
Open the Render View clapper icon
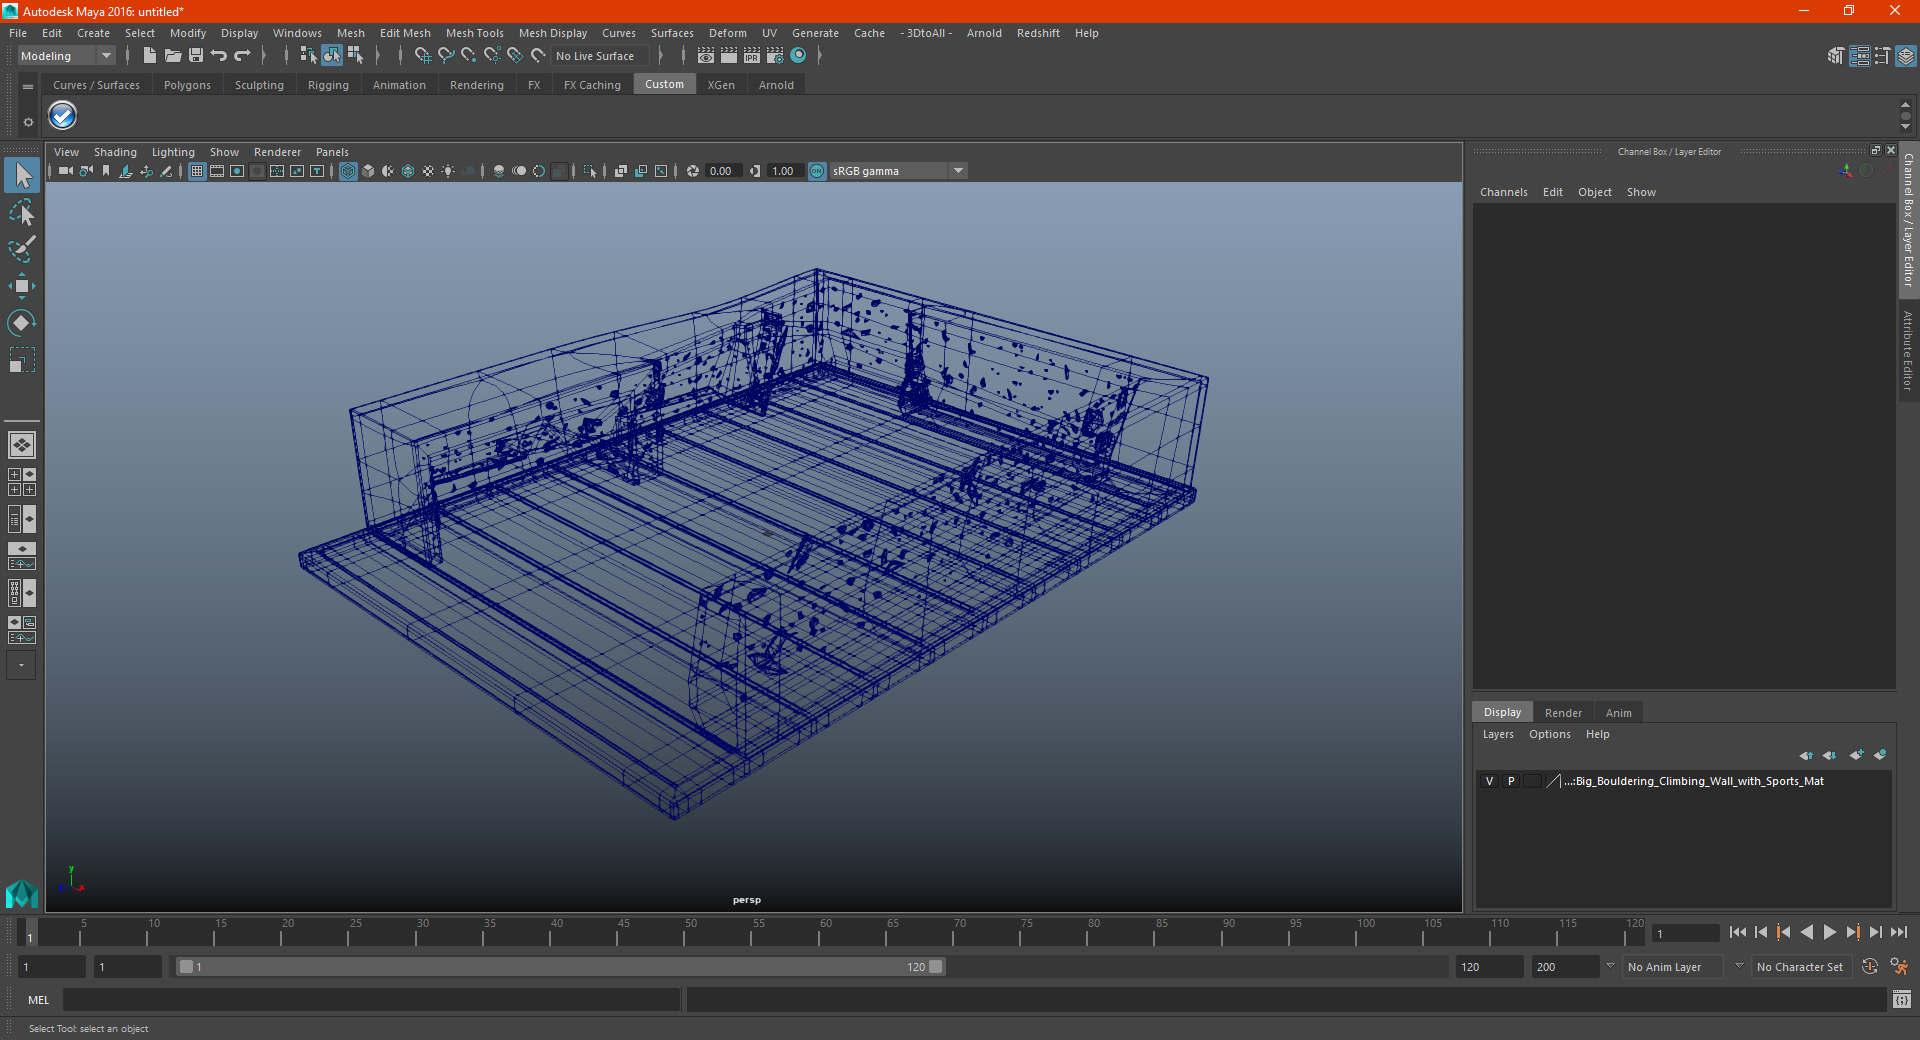(706, 56)
